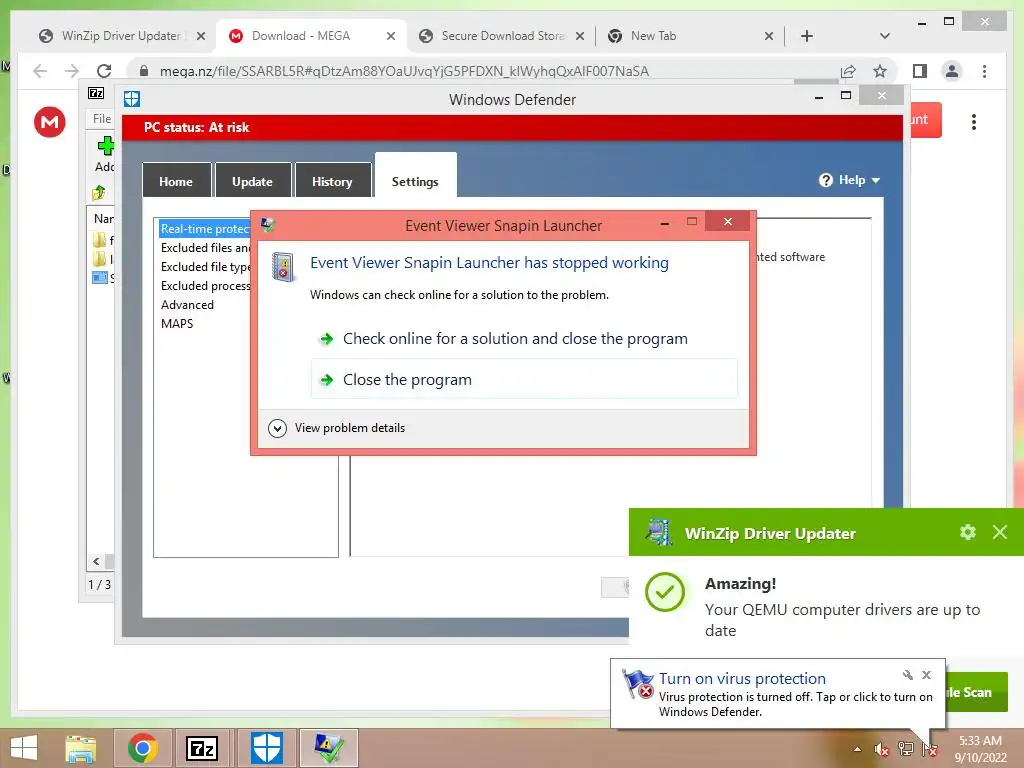The width and height of the screenshot is (1024, 768).
Task: Click the network tray icon
Action: [906, 749]
